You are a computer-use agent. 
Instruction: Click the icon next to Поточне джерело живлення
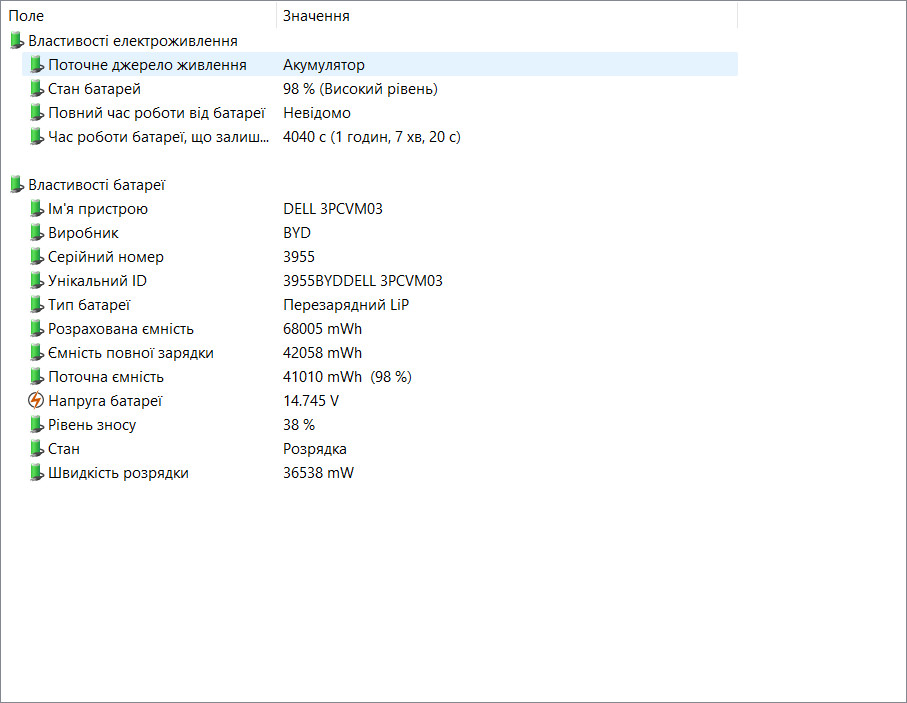click(36, 64)
